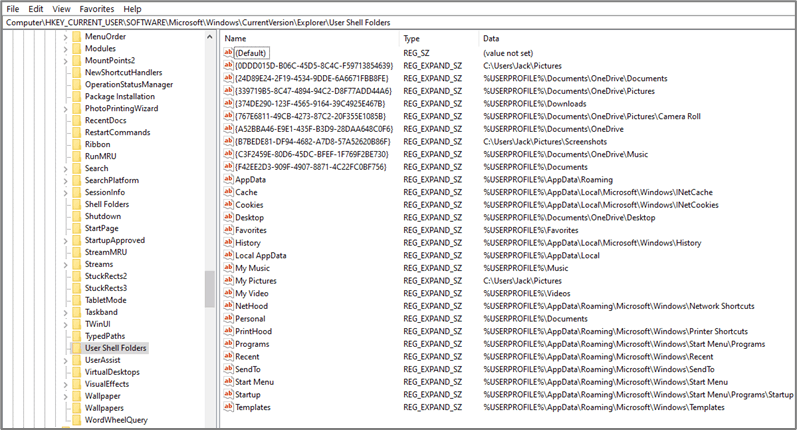Expand the Modules key
Viewport: 797px width, 430px height.
(x=65, y=49)
